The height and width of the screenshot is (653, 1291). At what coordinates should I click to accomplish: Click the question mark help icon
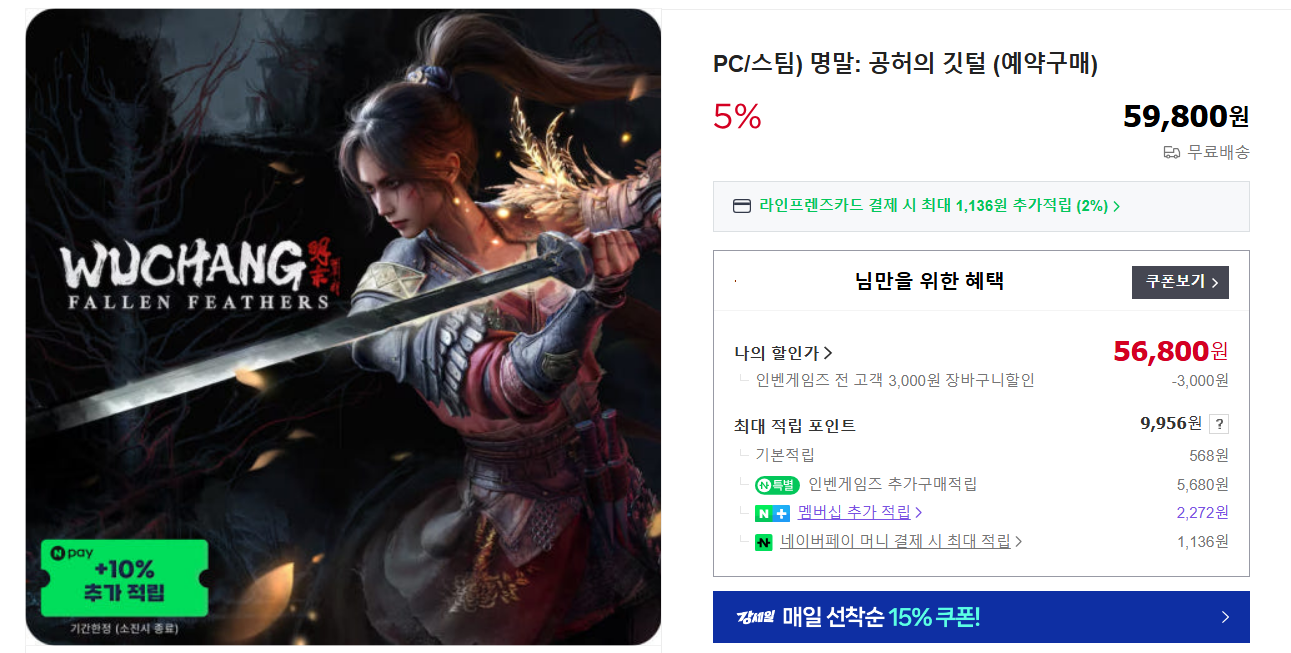pos(1218,424)
